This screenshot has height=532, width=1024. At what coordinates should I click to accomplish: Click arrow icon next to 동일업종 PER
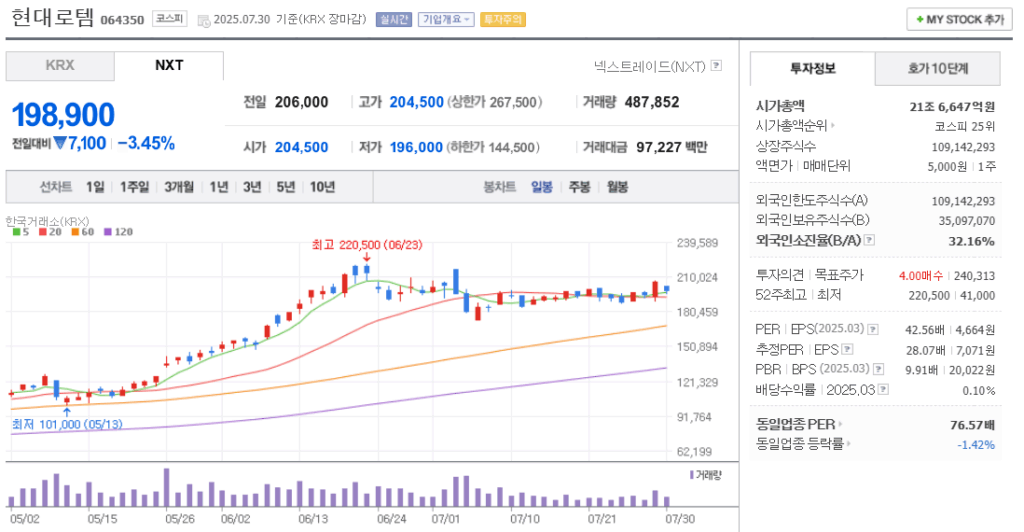click(x=840, y=424)
